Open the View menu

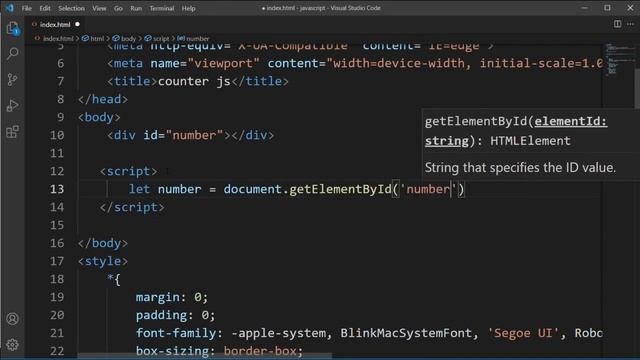click(99, 8)
